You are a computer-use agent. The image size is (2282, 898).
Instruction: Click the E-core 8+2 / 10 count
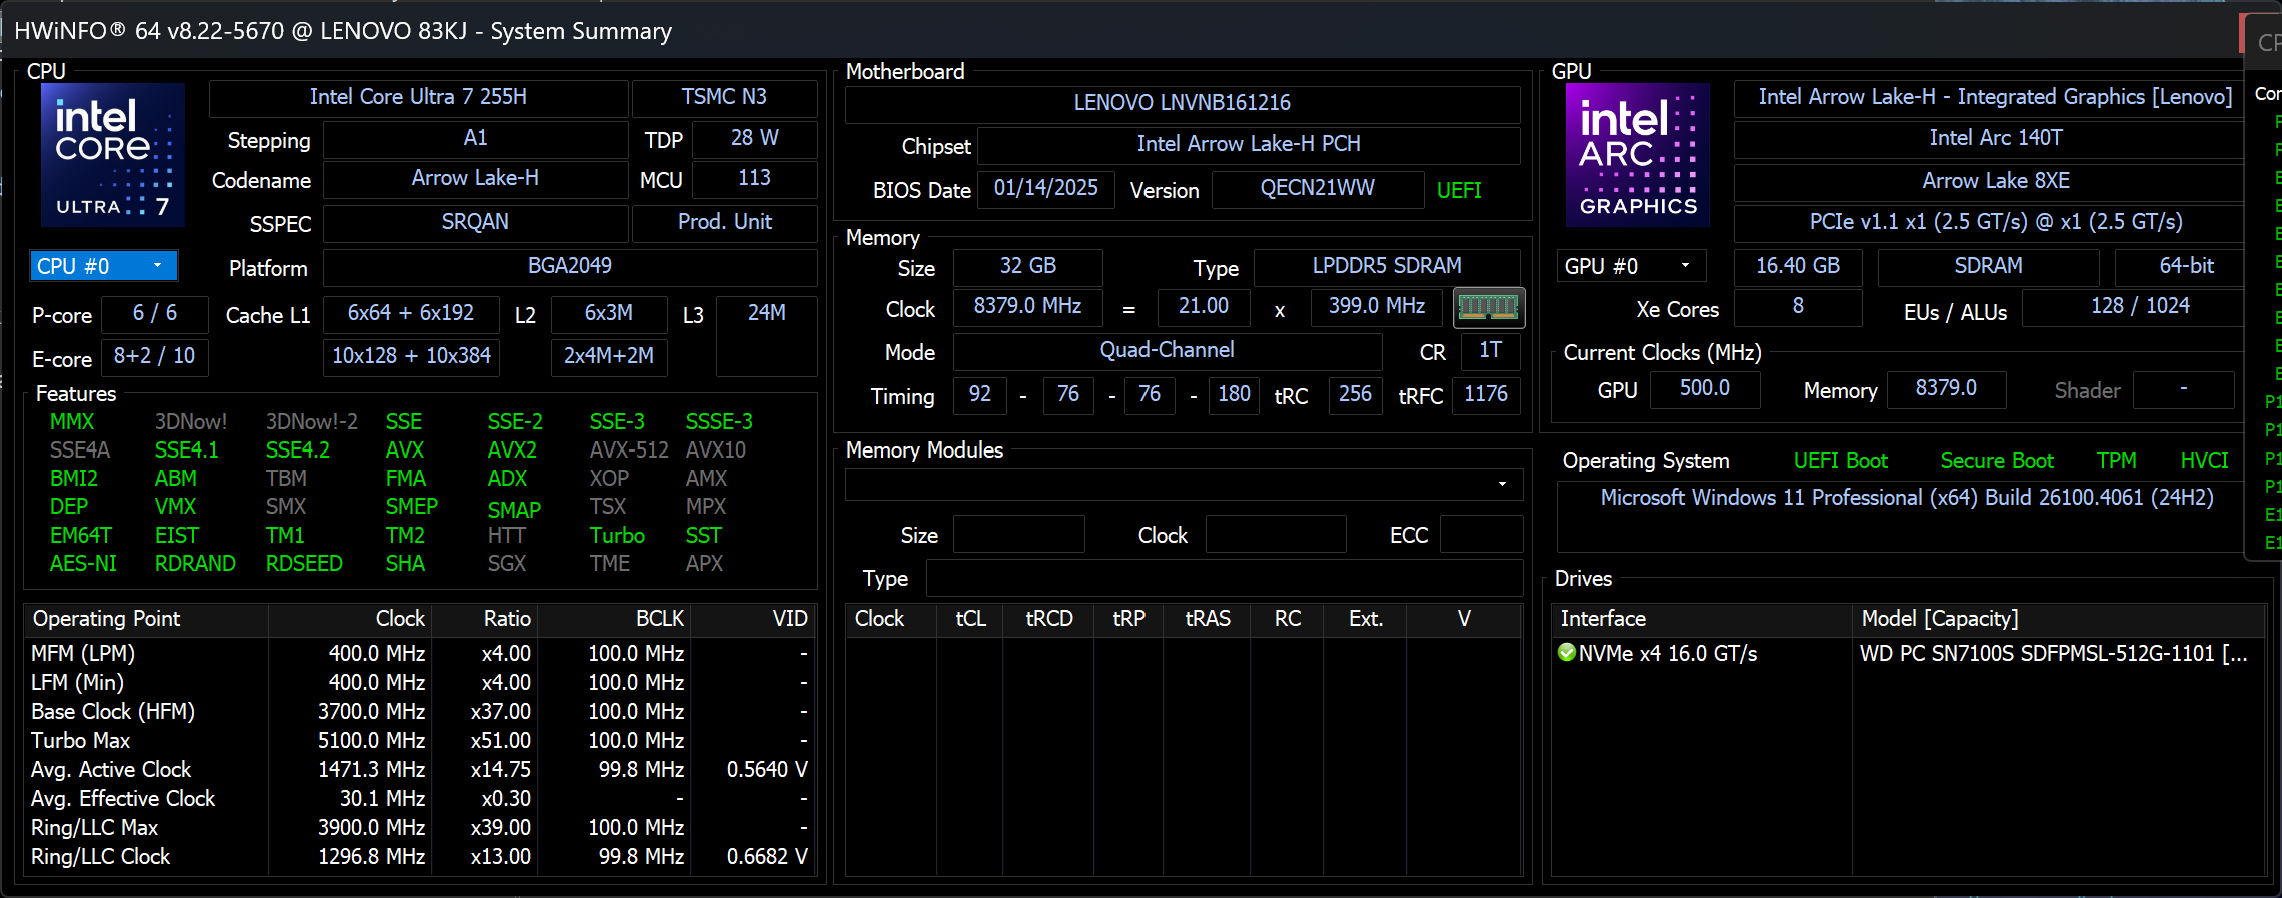(155, 356)
